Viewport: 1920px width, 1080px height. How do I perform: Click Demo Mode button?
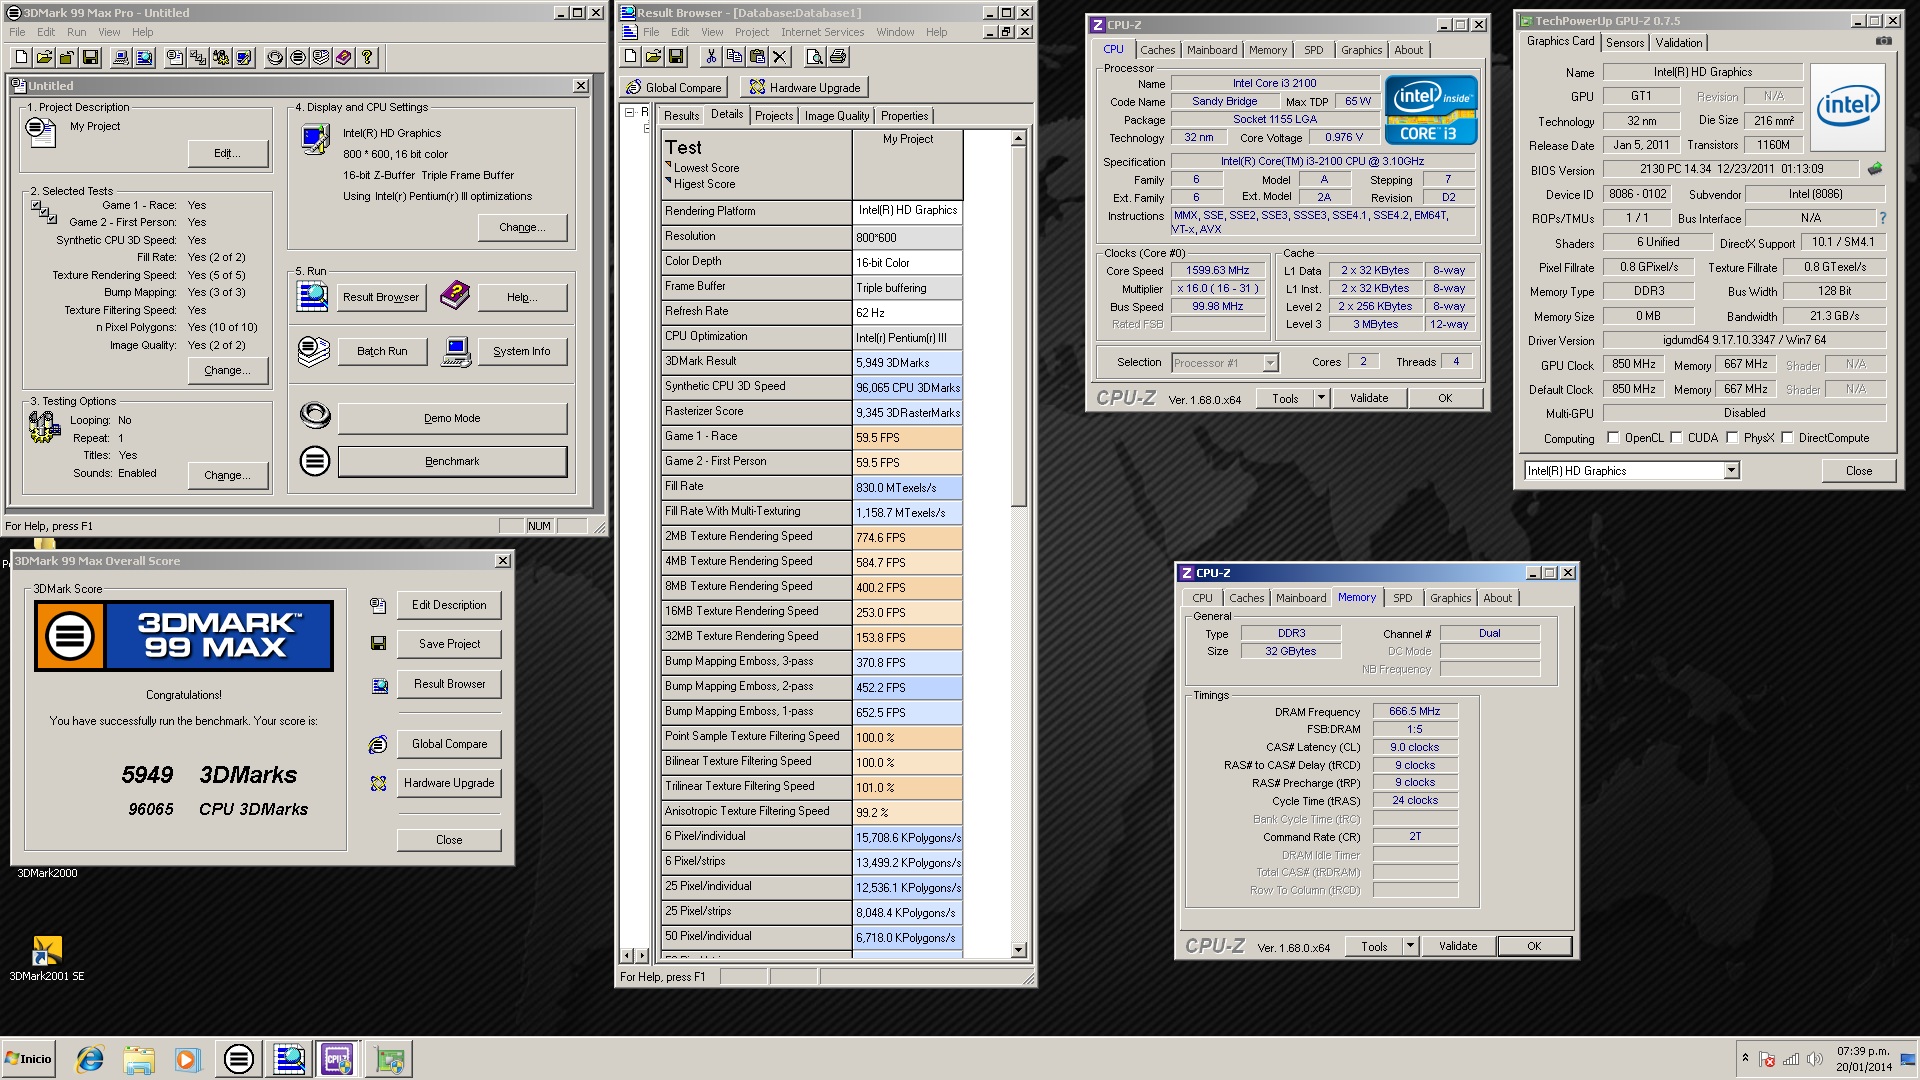click(x=452, y=418)
